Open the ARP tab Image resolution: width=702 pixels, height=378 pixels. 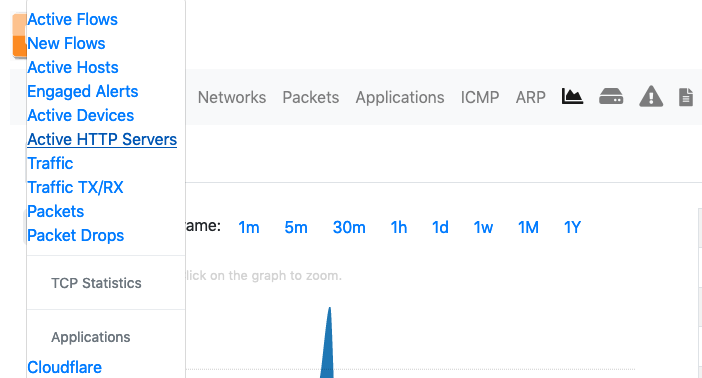(531, 97)
